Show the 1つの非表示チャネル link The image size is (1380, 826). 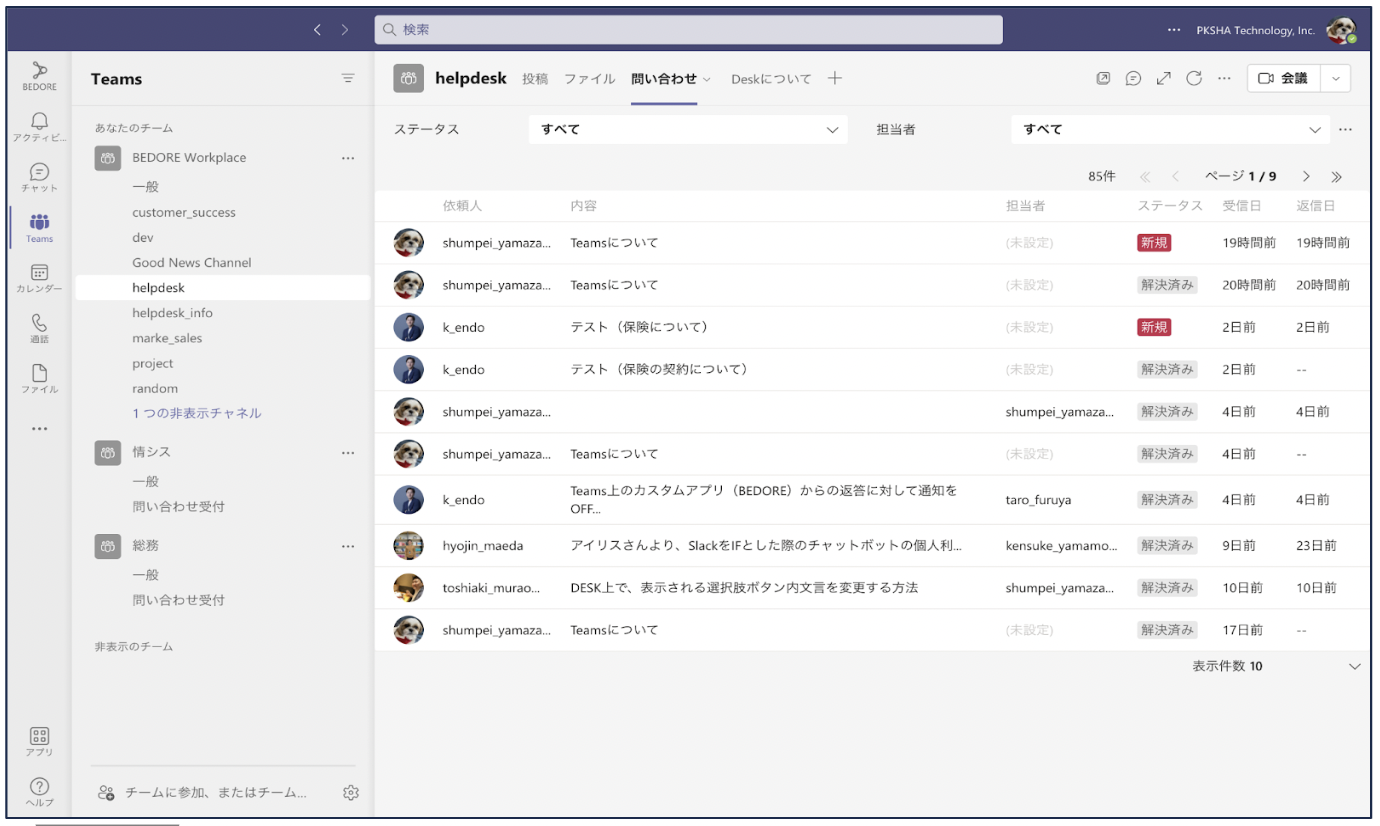point(197,413)
